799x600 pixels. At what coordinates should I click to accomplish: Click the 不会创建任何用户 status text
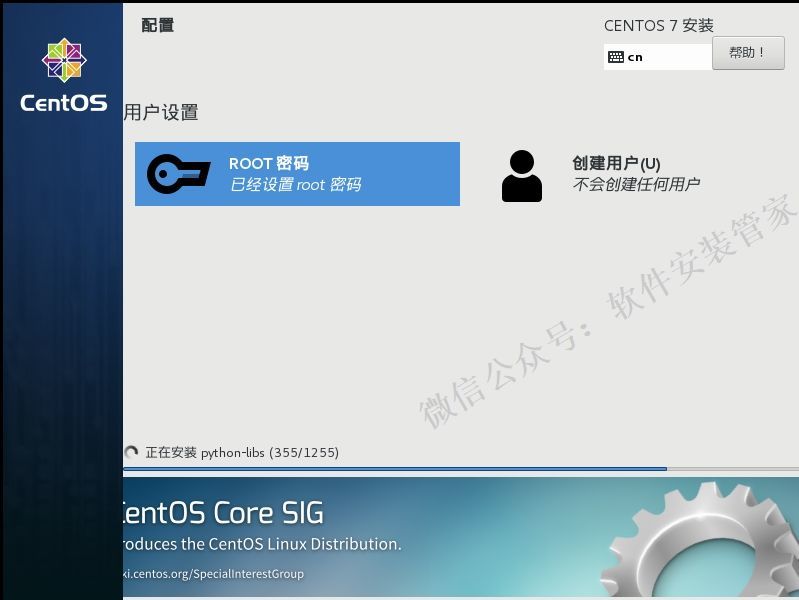(x=636, y=184)
